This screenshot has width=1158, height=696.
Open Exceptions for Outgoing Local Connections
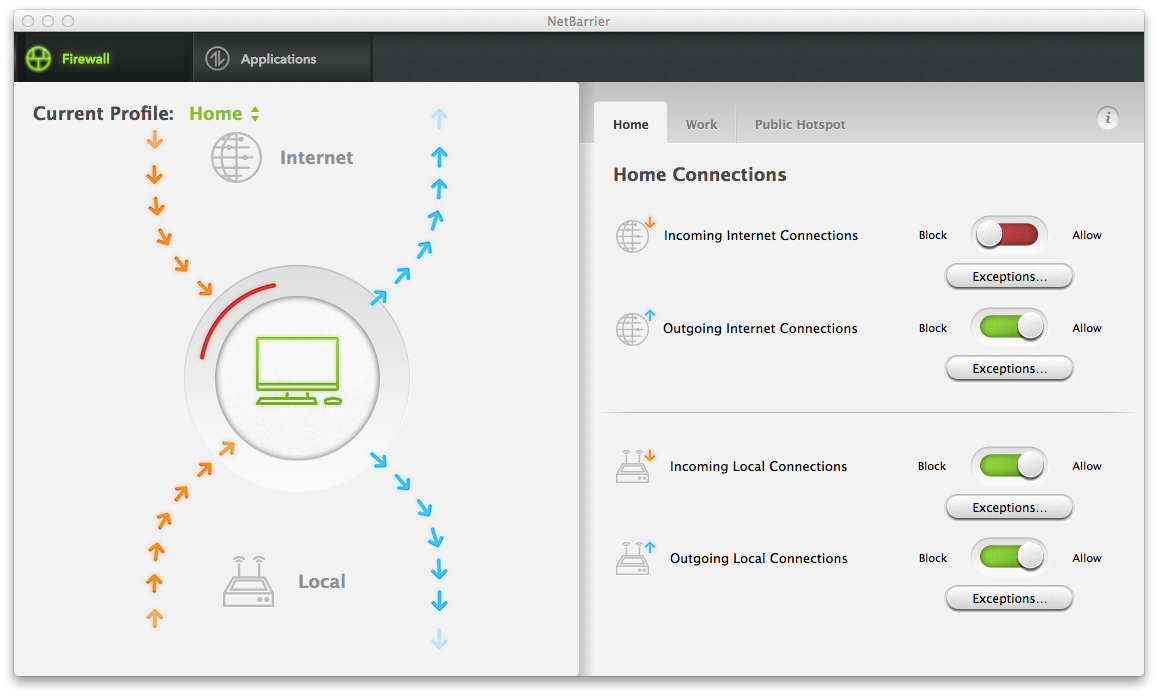[1009, 598]
